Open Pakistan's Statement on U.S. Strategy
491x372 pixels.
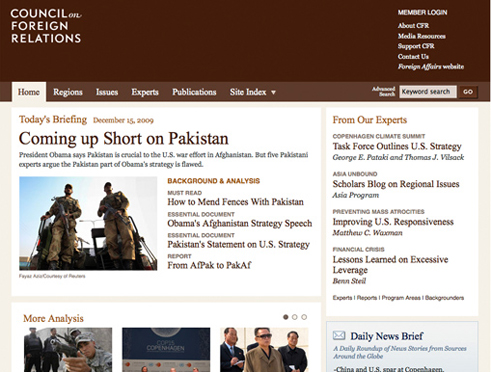tap(238, 244)
